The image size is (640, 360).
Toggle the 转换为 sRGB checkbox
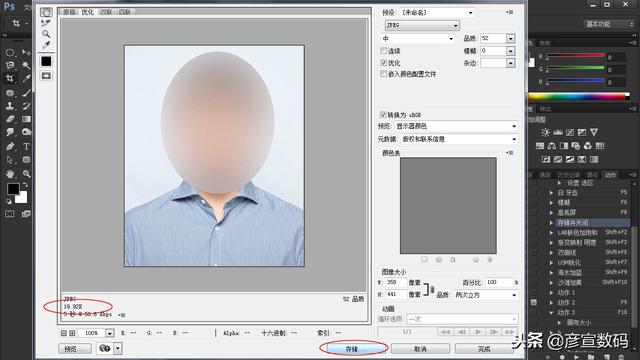coord(383,115)
